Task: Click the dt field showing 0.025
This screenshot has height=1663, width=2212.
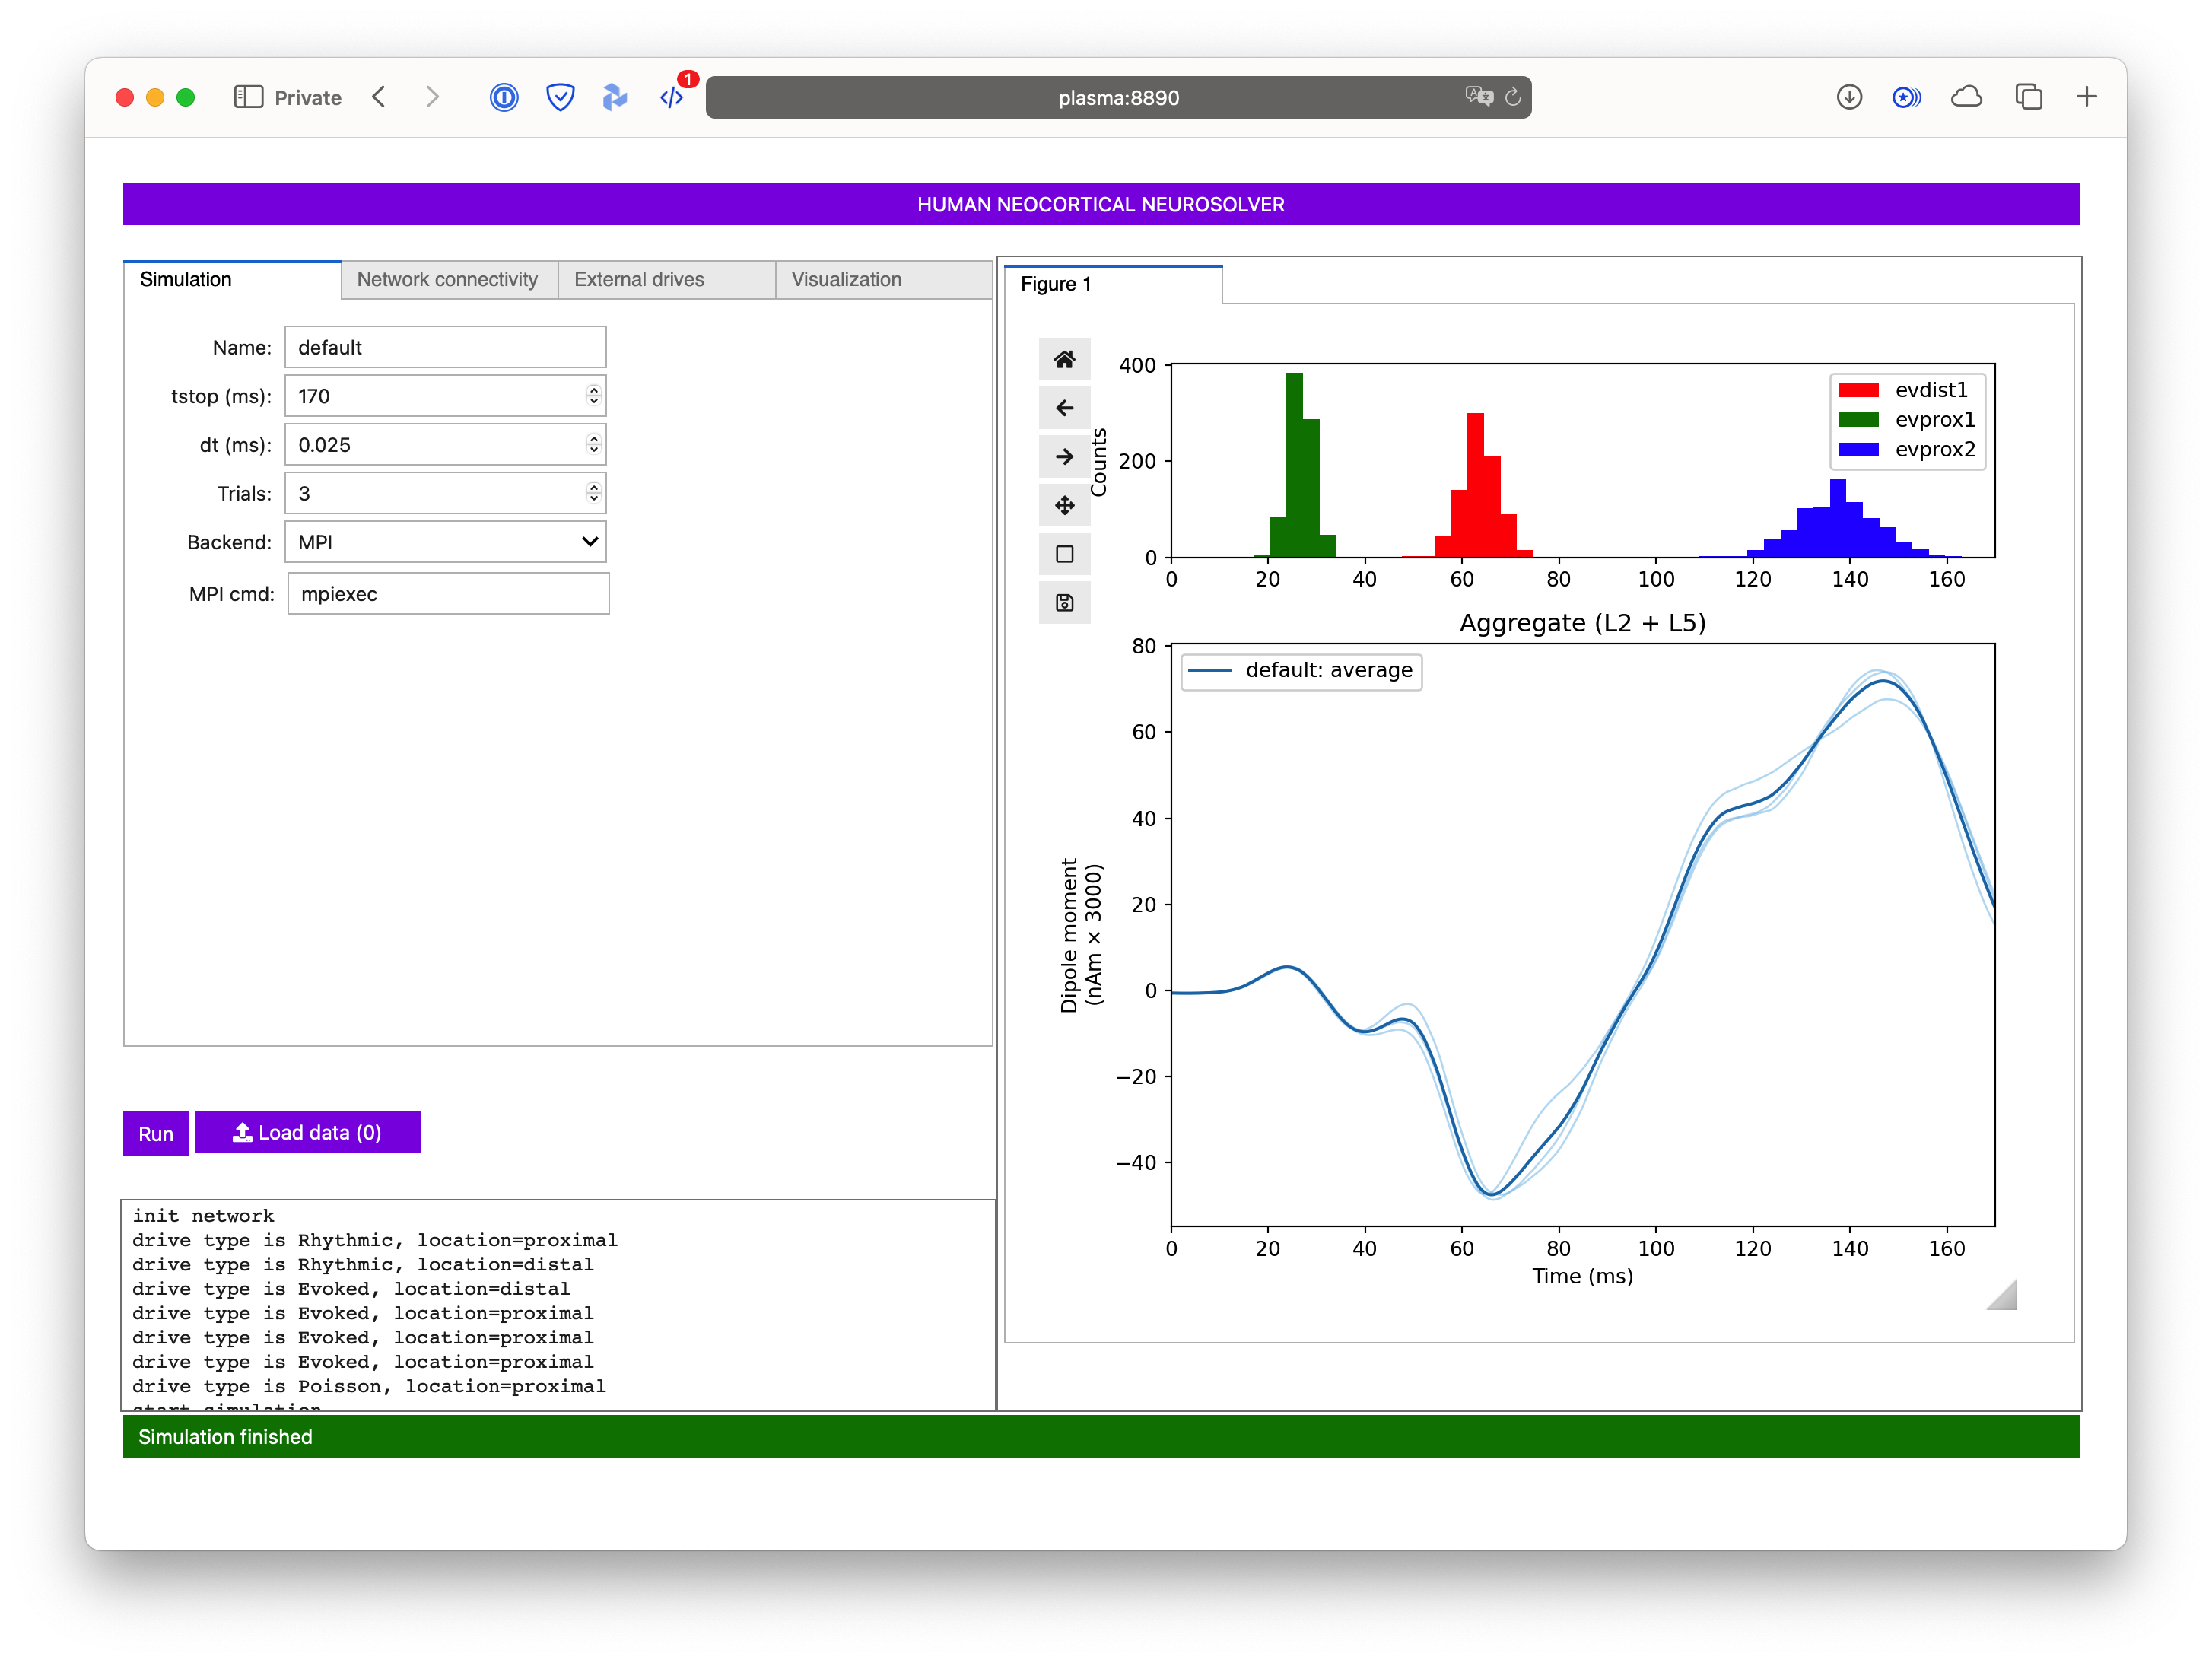Action: (445, 445)
